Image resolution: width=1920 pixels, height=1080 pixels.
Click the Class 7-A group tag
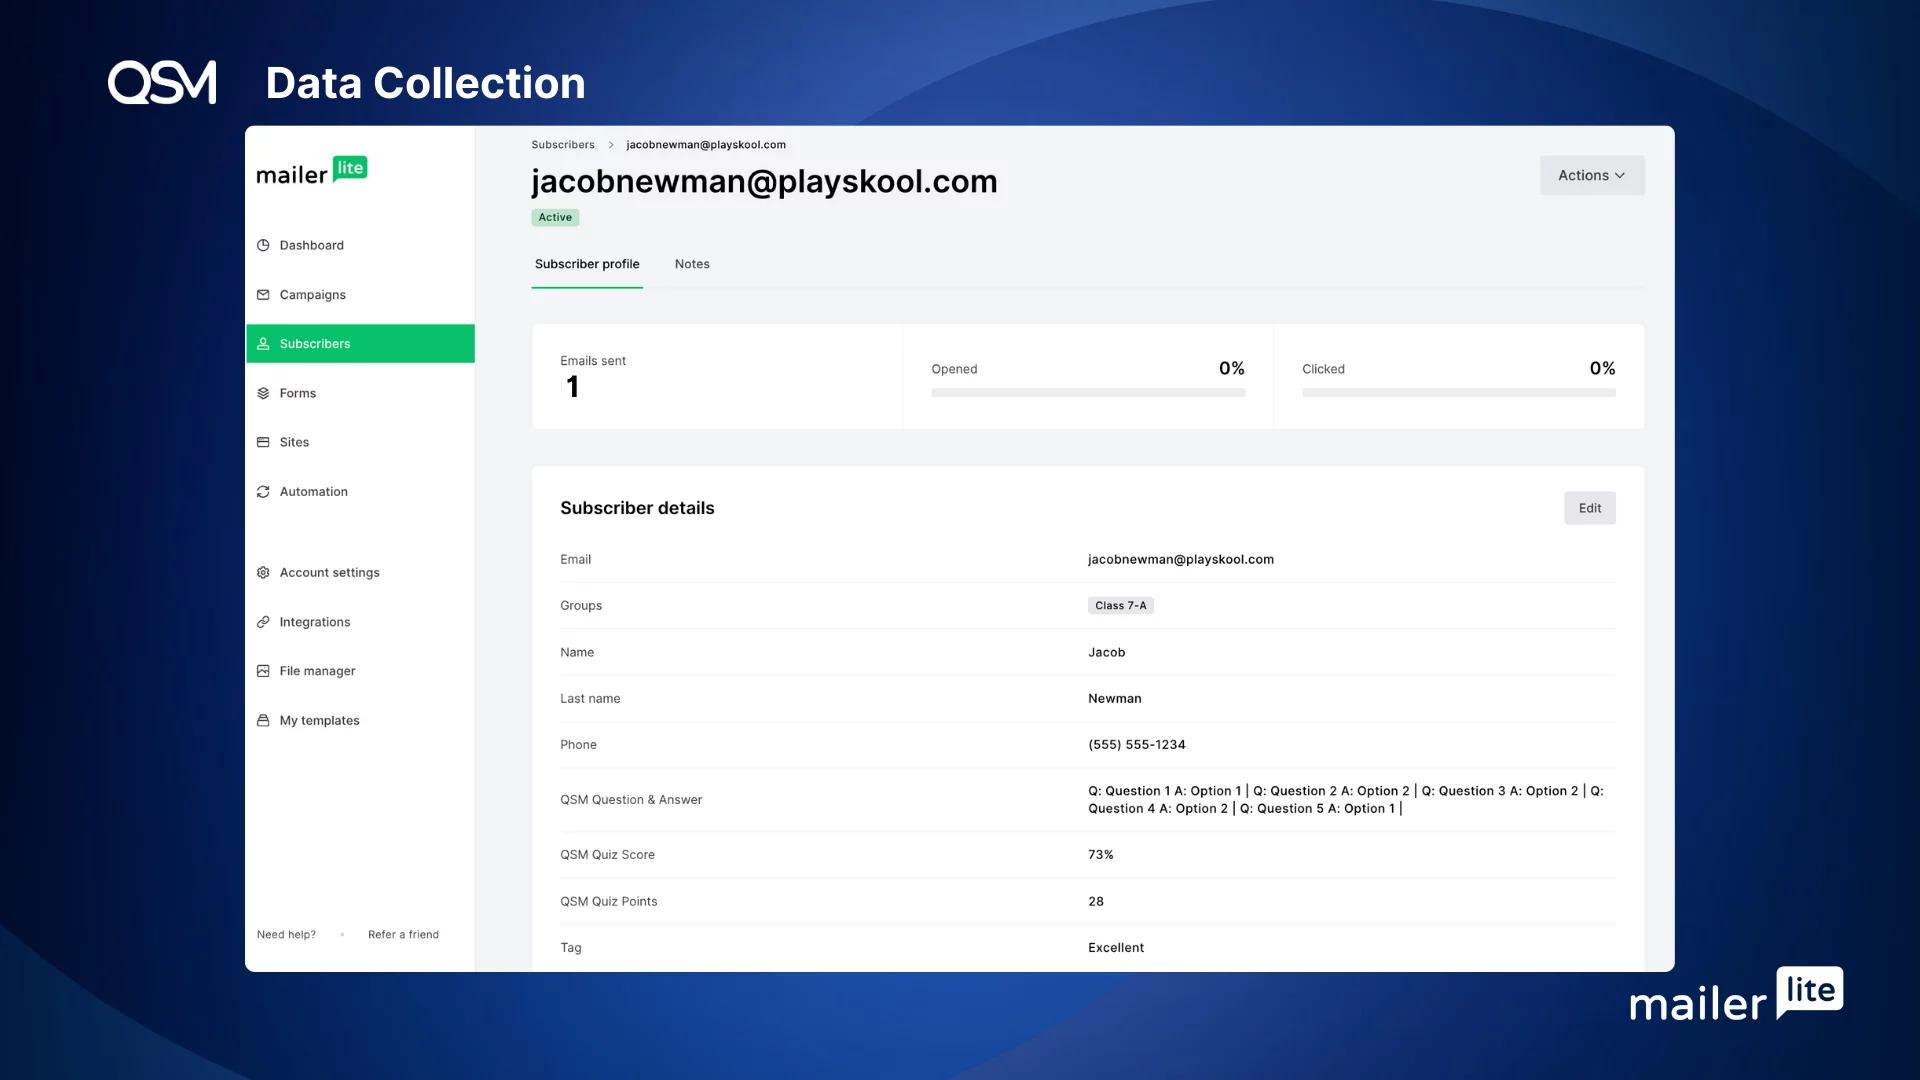pos(1121,606)
